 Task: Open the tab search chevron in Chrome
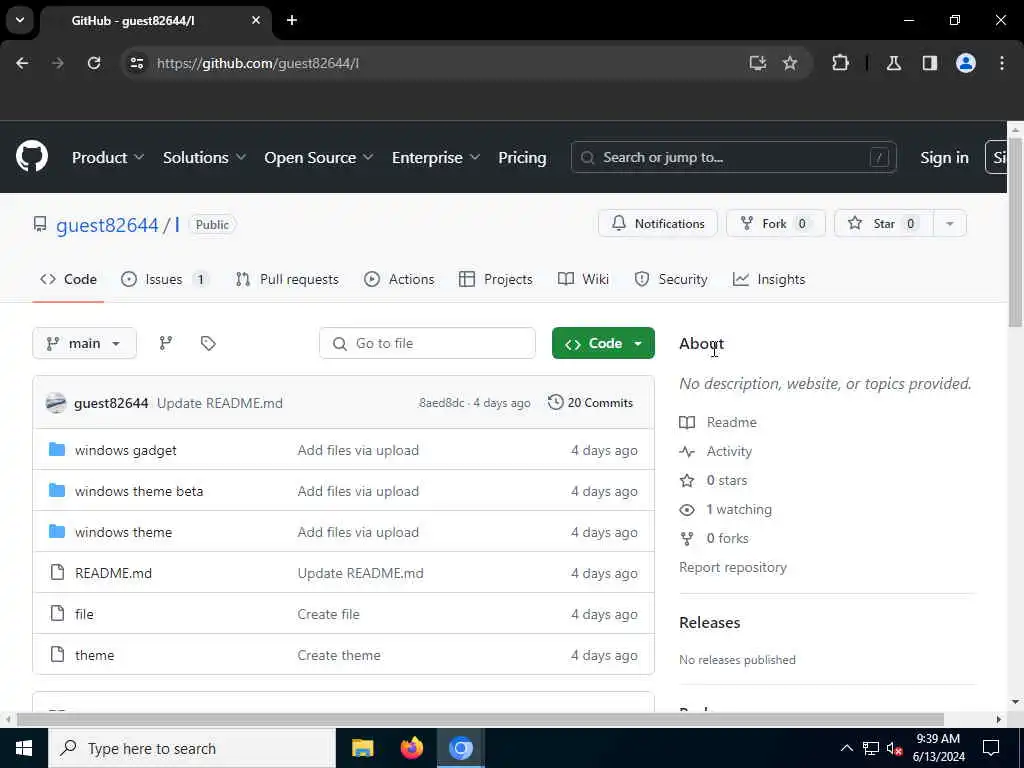tap(20, 20)
